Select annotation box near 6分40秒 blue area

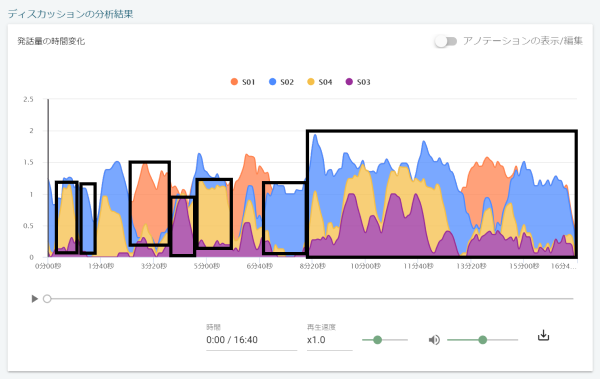pyautogui.click(x=285, y=218)
